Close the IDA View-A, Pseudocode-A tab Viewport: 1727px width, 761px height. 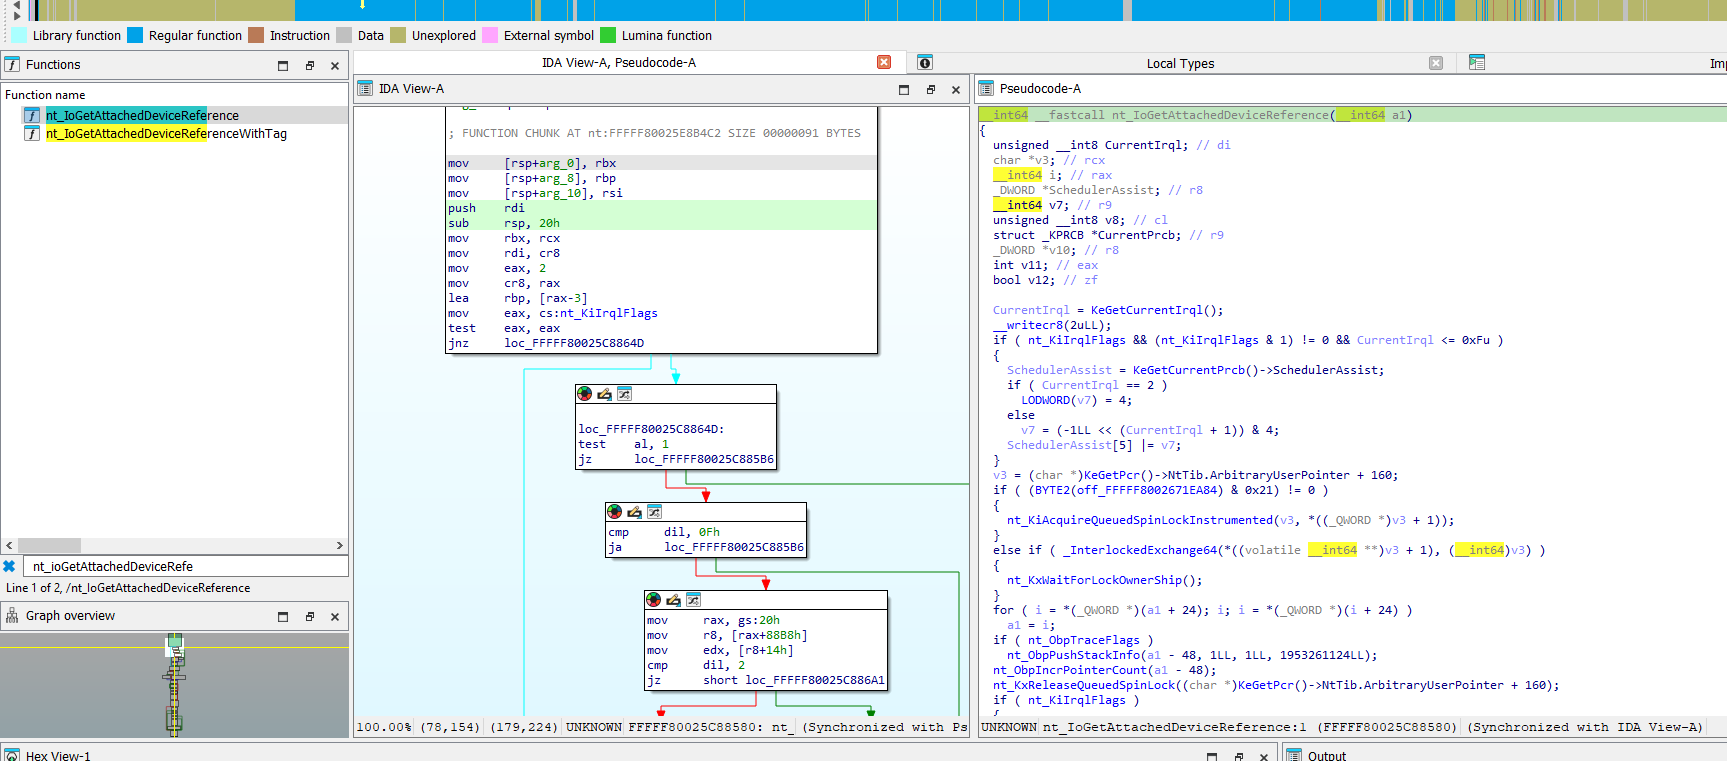pyautogui.click(x=884, y=62)
